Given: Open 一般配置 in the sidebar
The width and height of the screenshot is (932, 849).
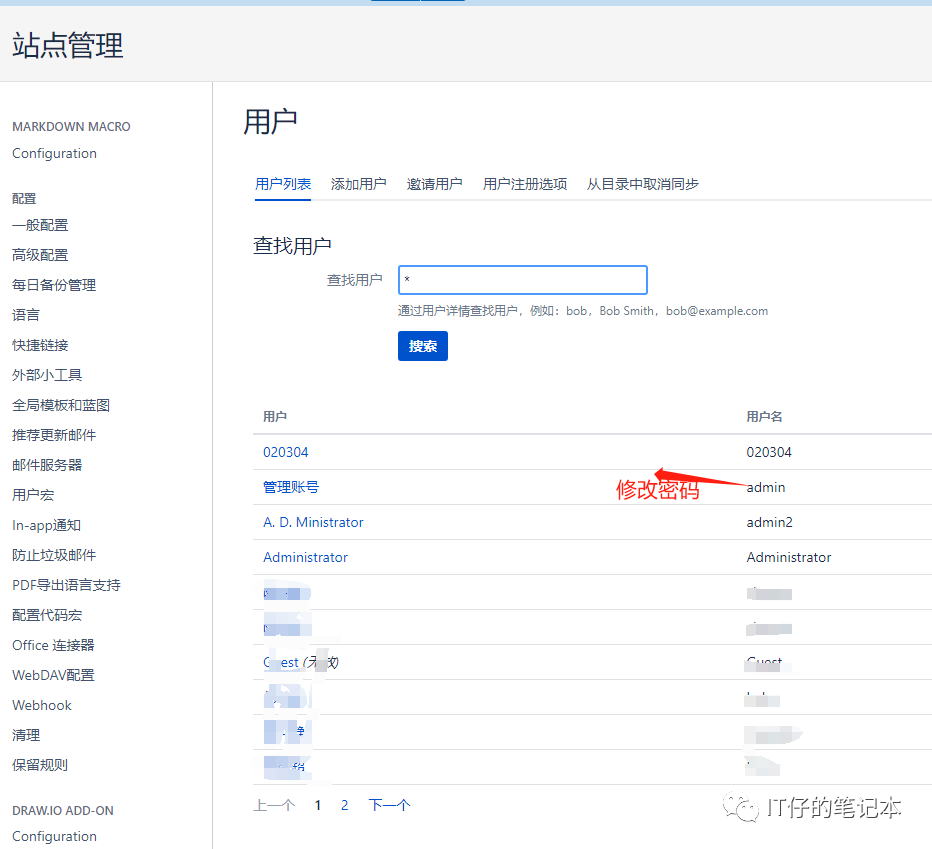Looking at the screenshot, I should coord(40,225).
